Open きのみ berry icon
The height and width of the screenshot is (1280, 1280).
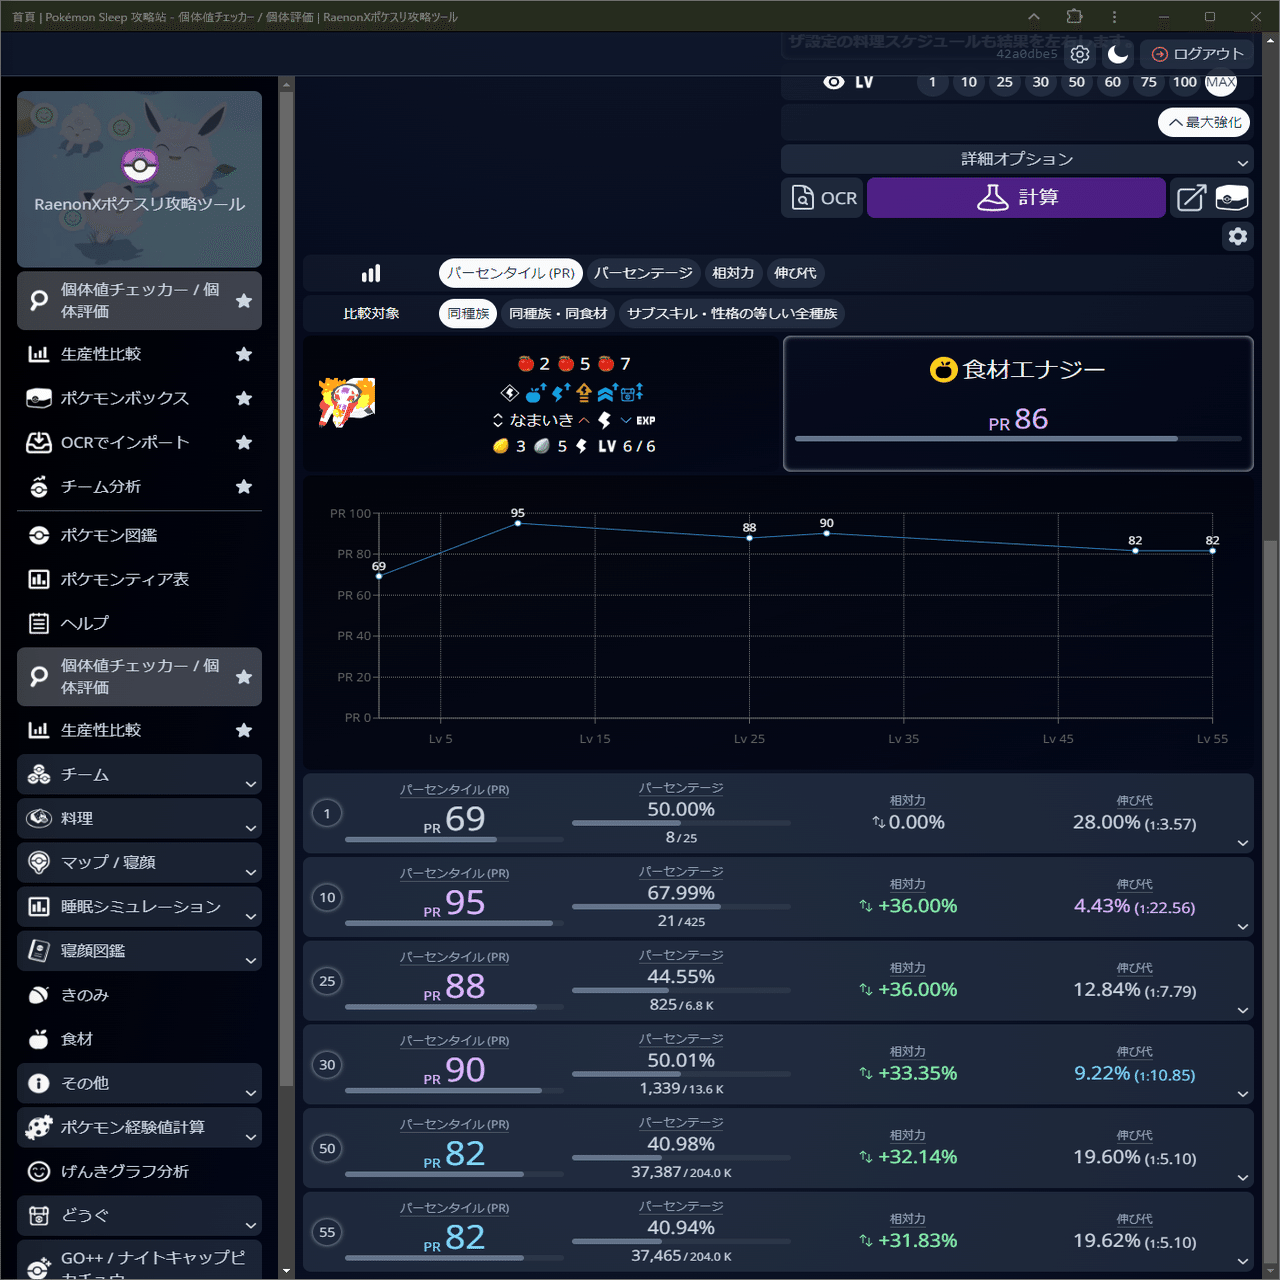click(39, 995)
